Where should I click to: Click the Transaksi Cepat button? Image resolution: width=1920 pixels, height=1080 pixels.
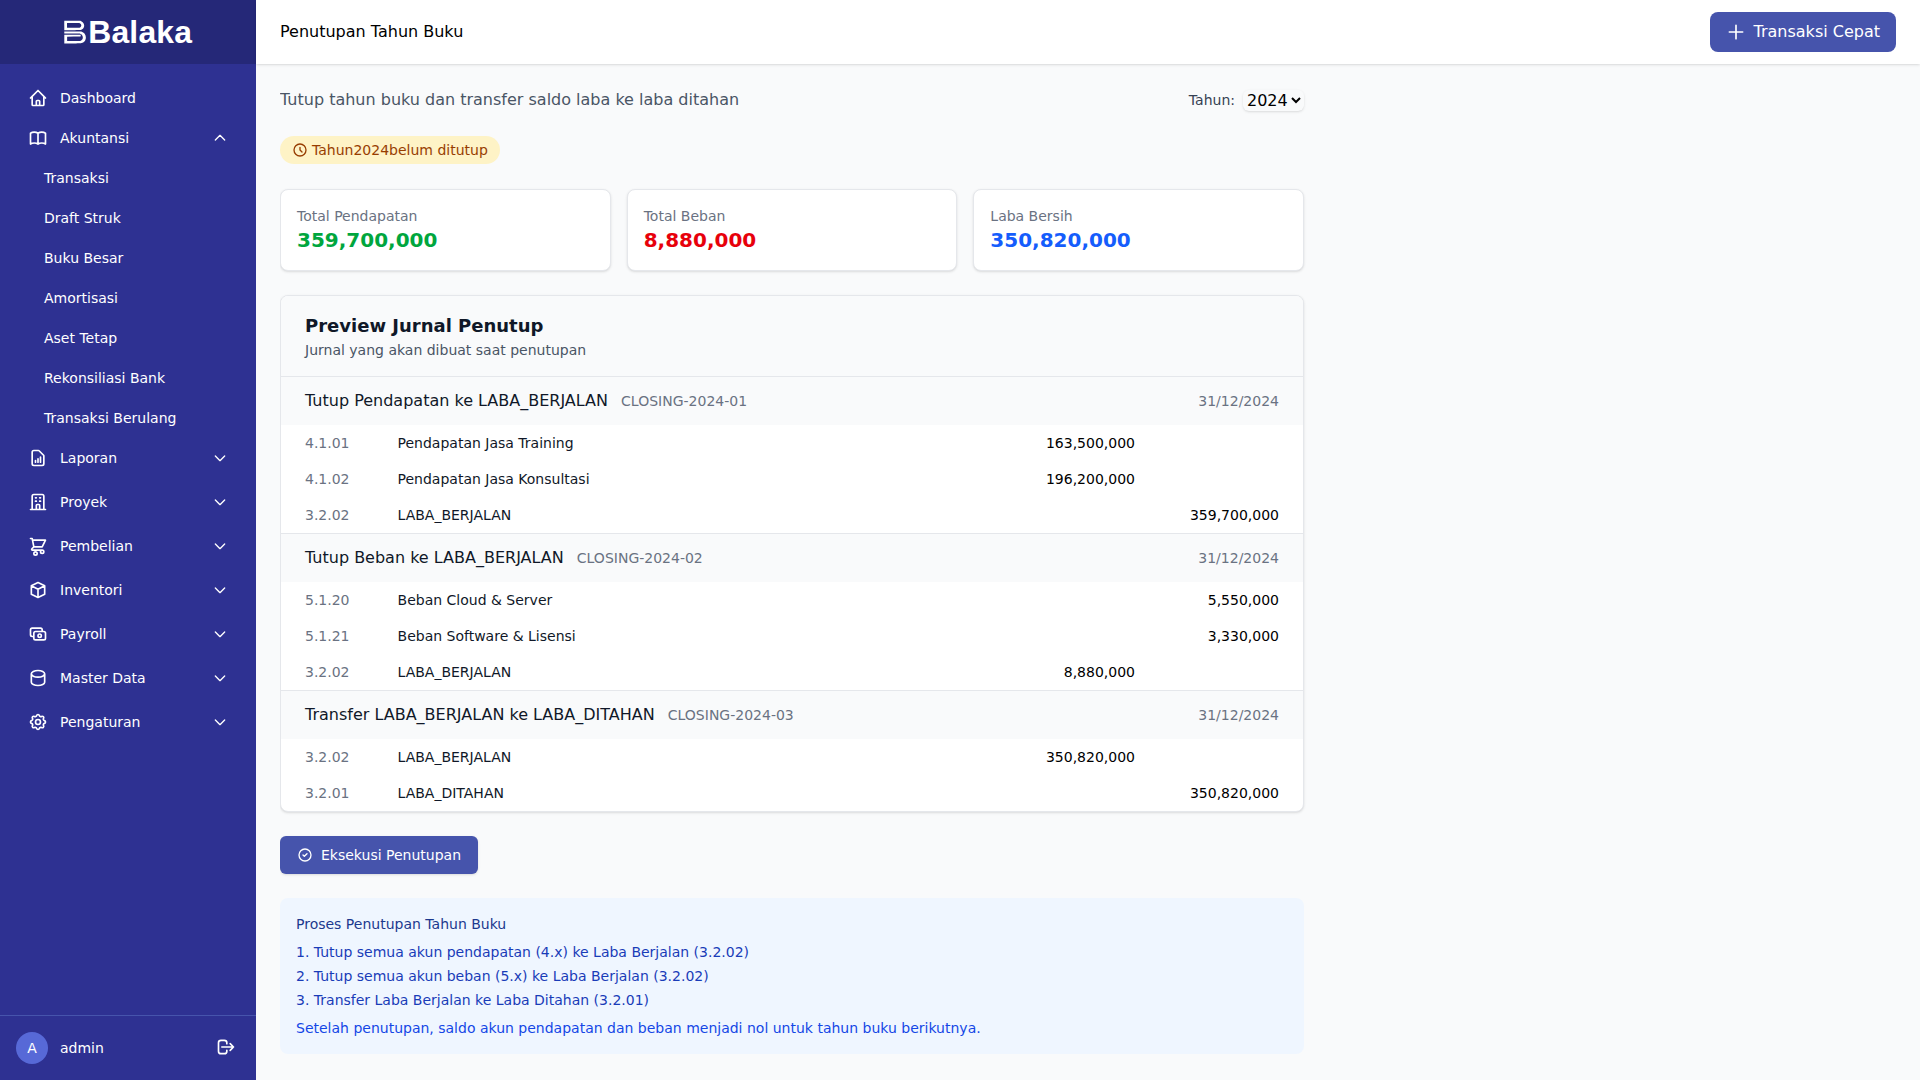(x=1802, y=32)
